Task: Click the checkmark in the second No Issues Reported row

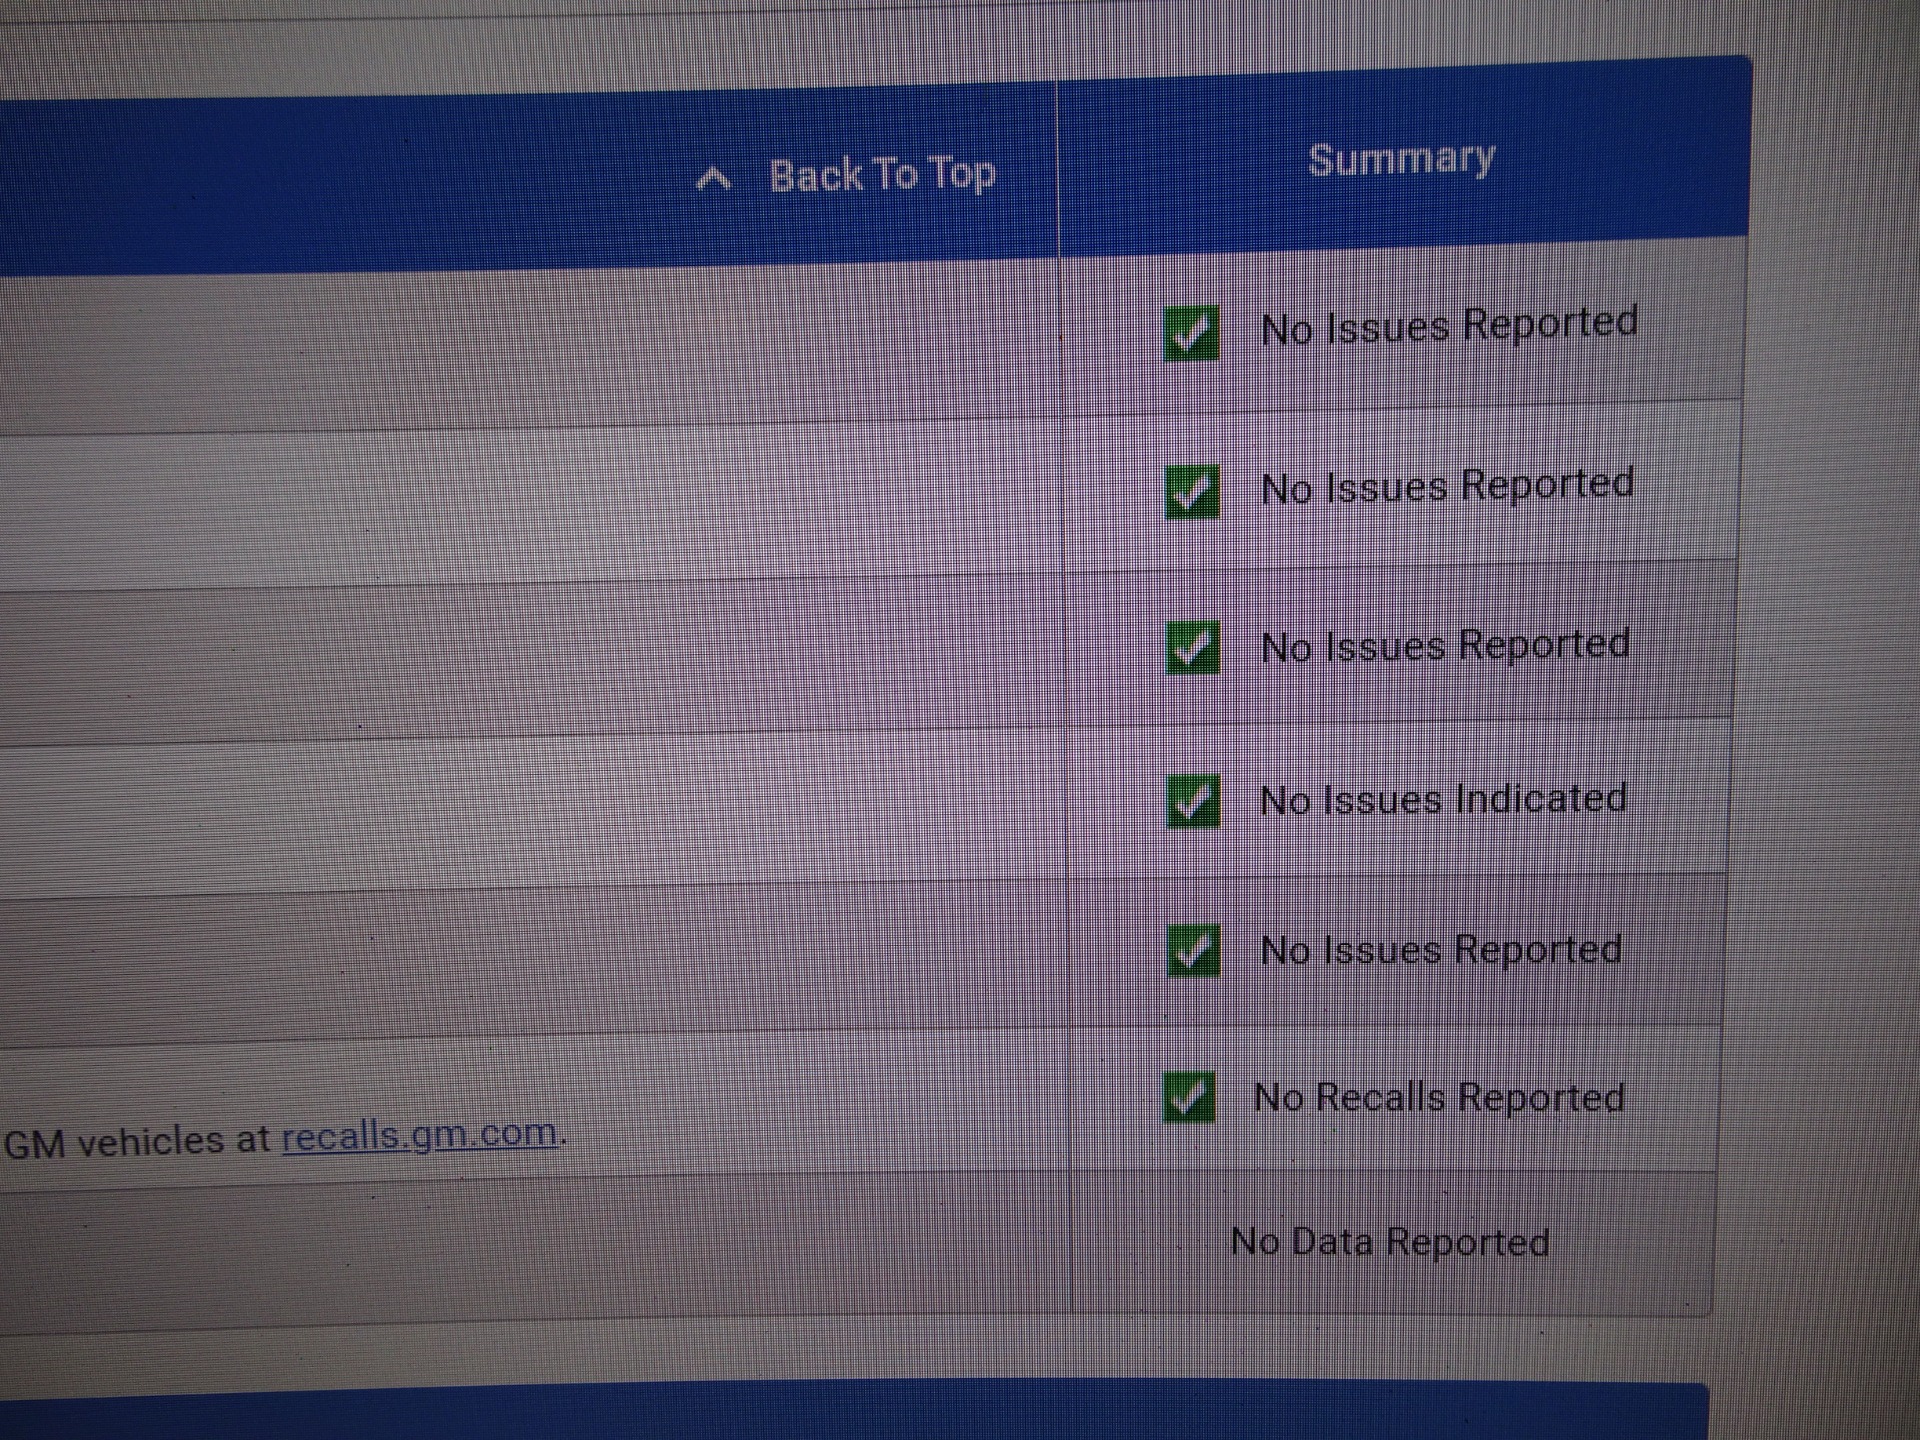Action: 1192,492
